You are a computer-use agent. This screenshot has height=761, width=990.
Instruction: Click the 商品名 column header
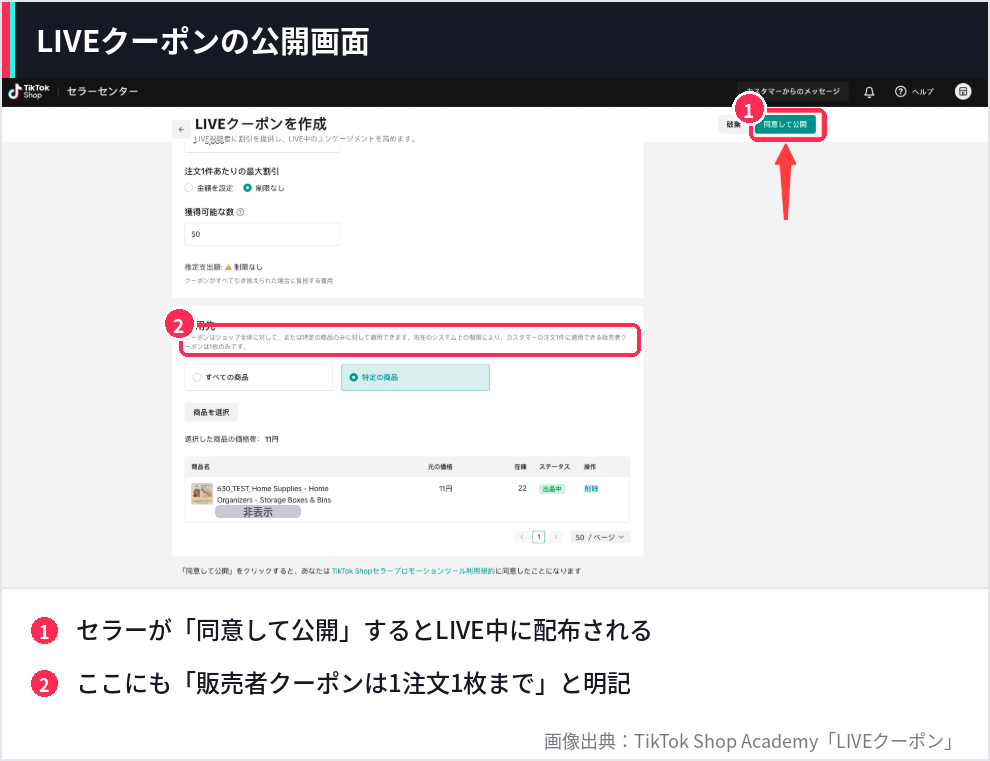click(x=201, y=467)
